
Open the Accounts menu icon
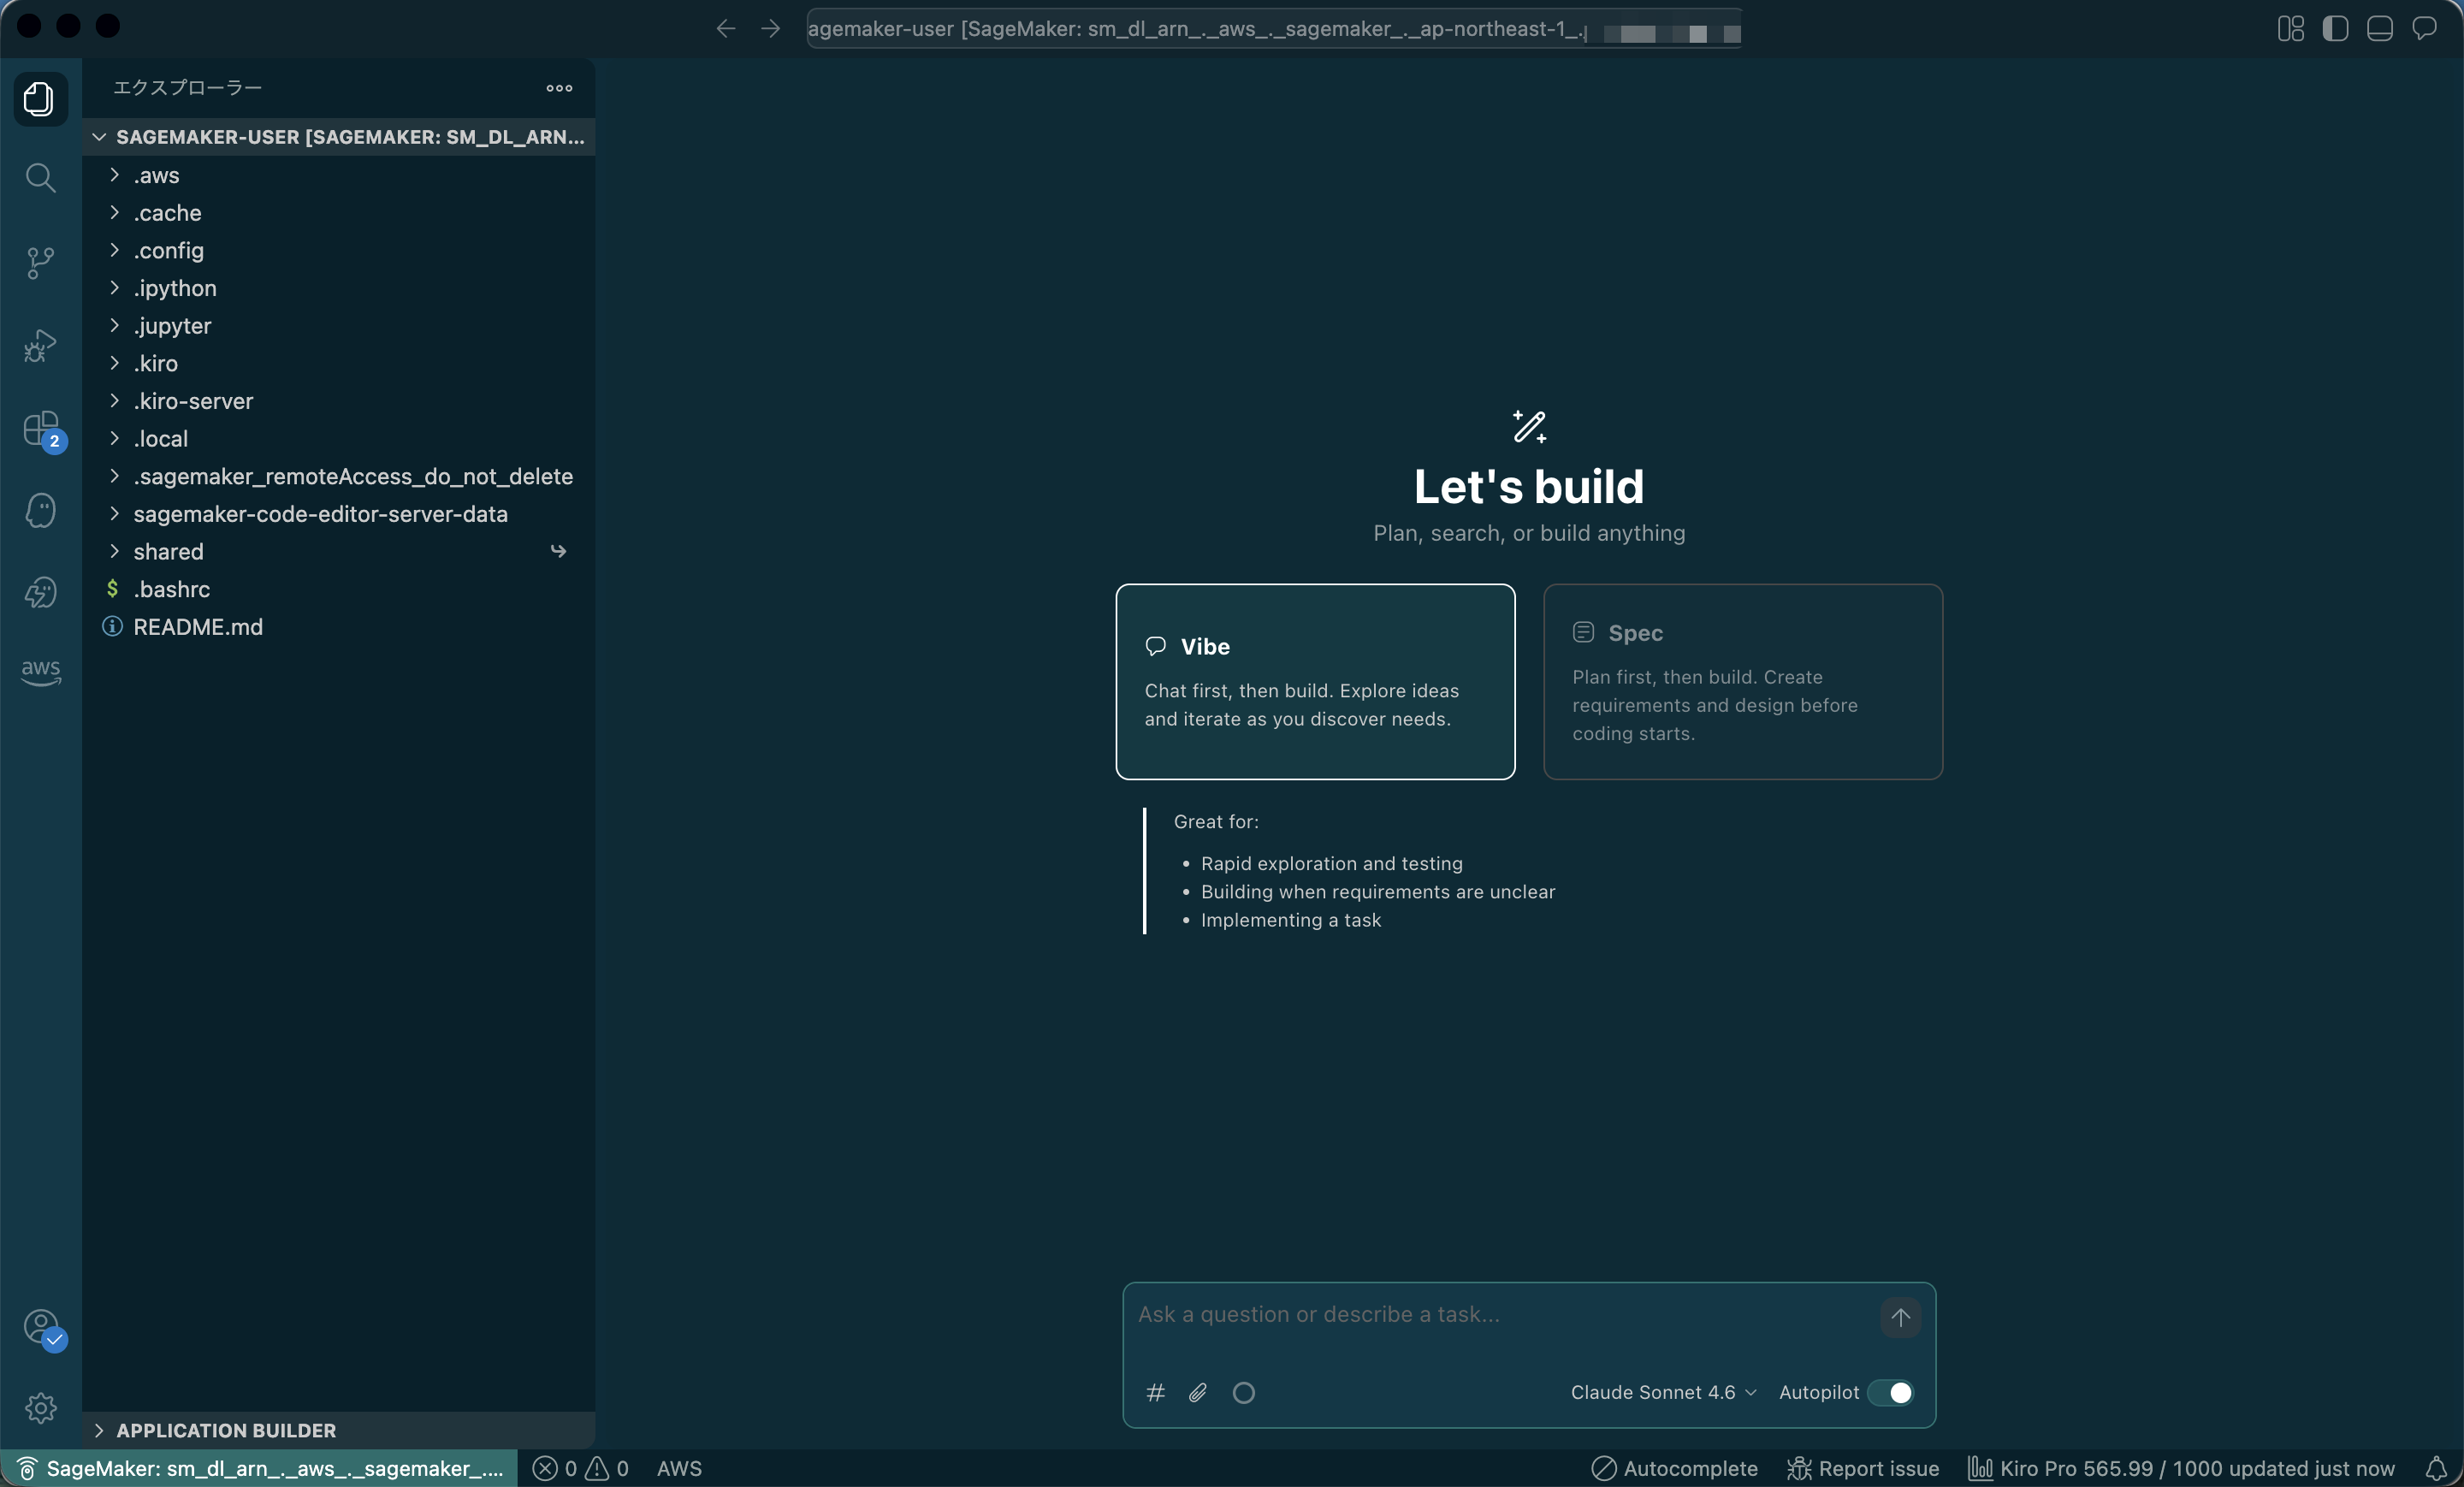click(x=42, y=1328)
